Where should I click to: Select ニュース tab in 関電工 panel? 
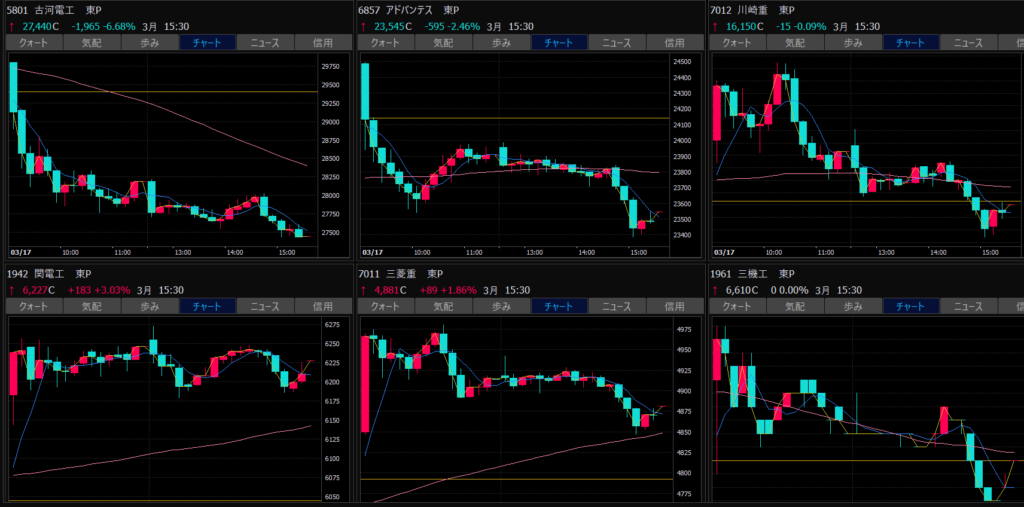click(x=265, y=306)
